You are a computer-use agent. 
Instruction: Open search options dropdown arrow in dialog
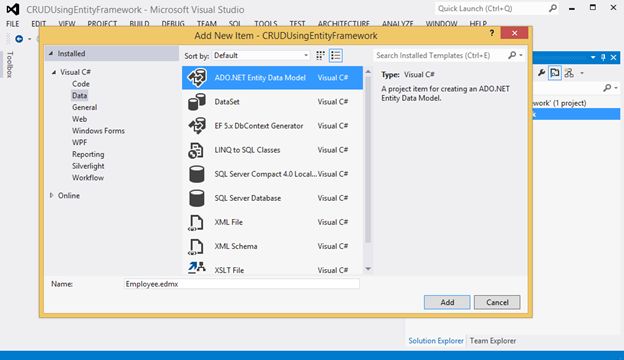(521, 55)
